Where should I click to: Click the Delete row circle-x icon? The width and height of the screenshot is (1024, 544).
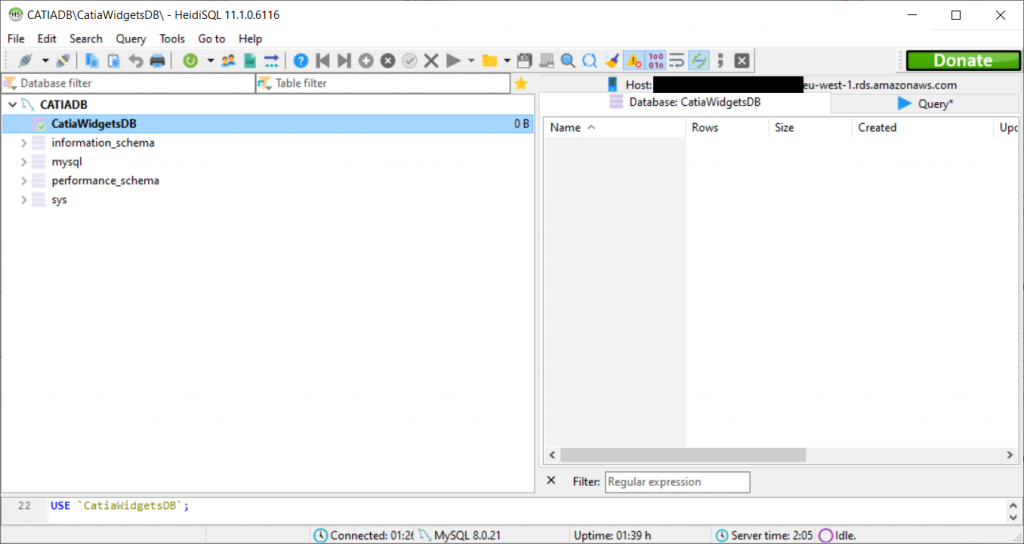pyautogui.click(x=388, y=61)
